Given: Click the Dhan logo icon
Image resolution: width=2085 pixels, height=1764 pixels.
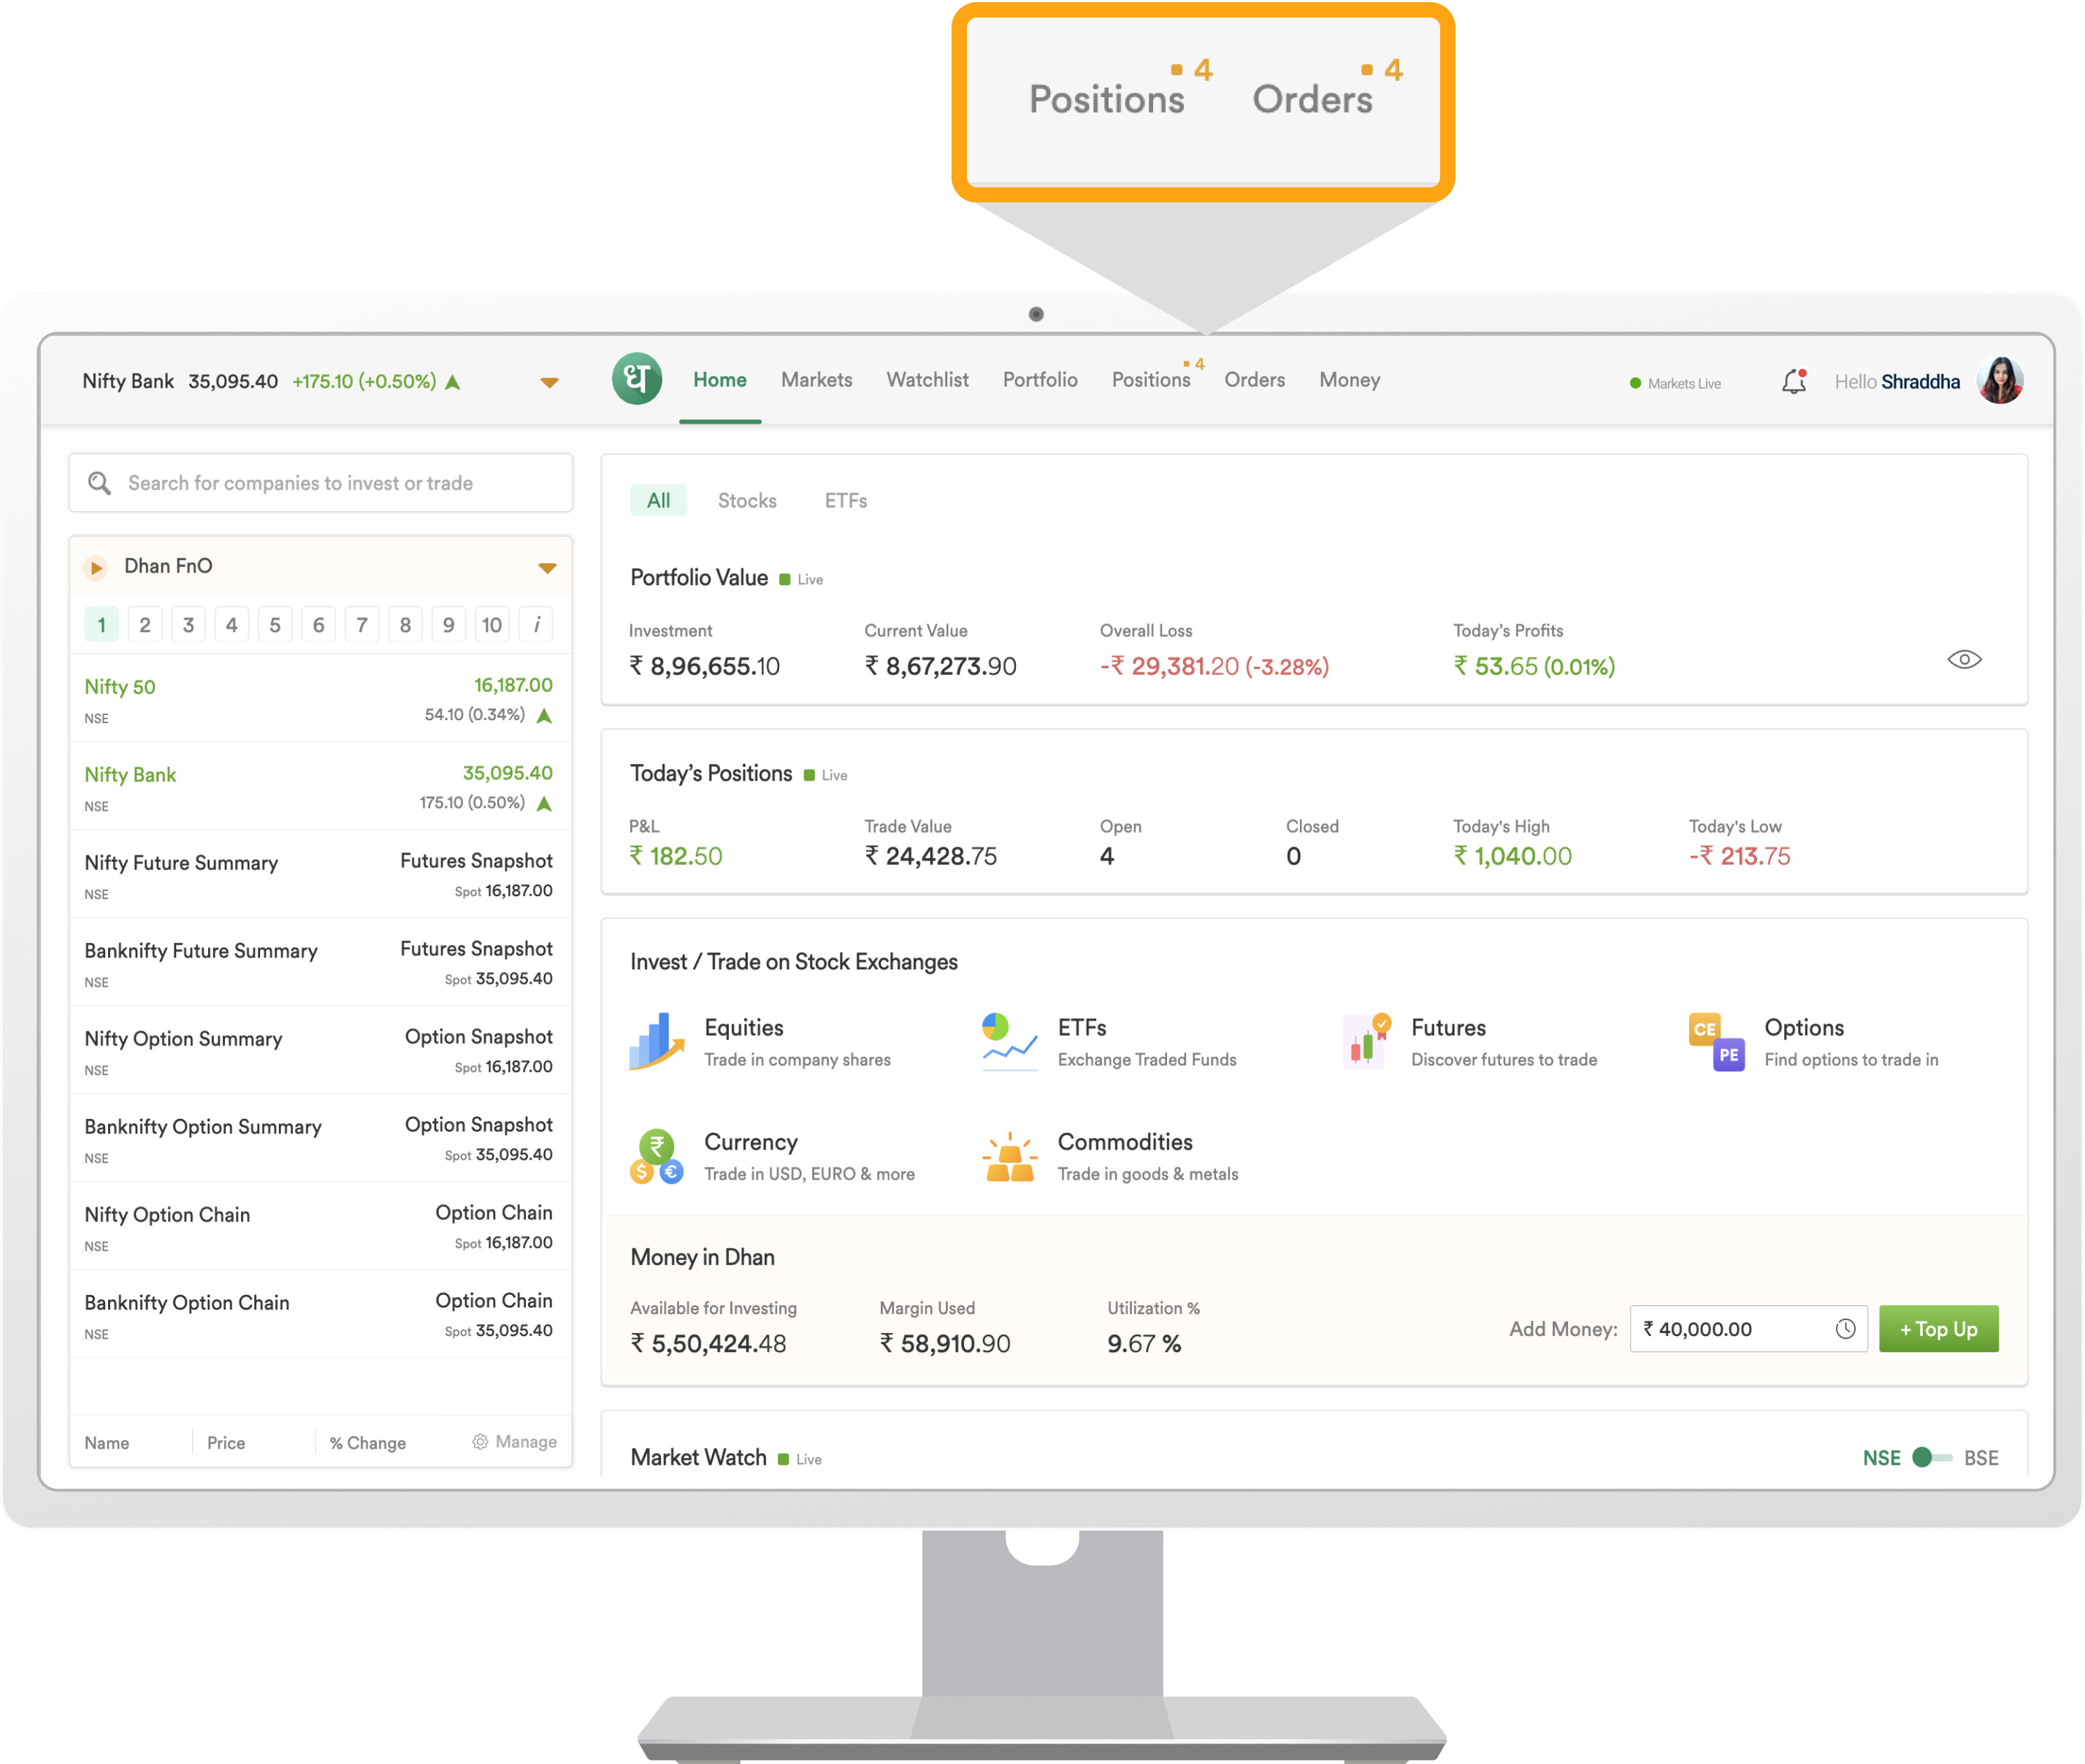Looking at the screenshot, I should click(x=637, y=380).
